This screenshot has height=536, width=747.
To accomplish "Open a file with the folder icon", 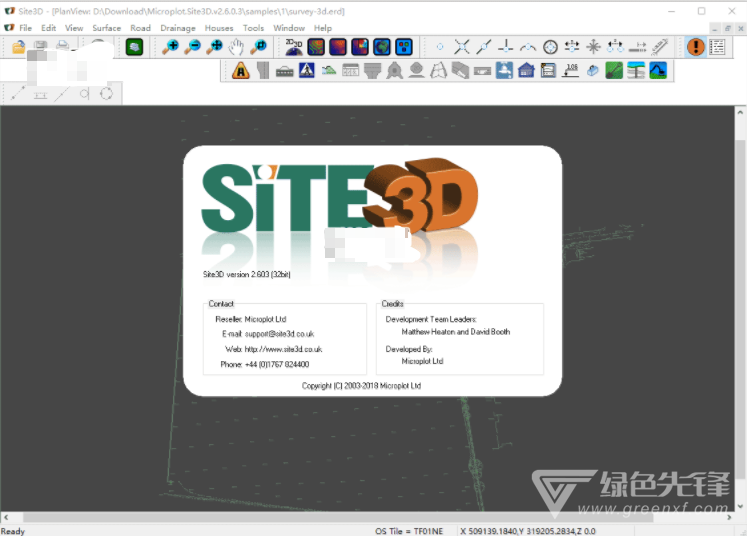I will (x=19, y=47).
